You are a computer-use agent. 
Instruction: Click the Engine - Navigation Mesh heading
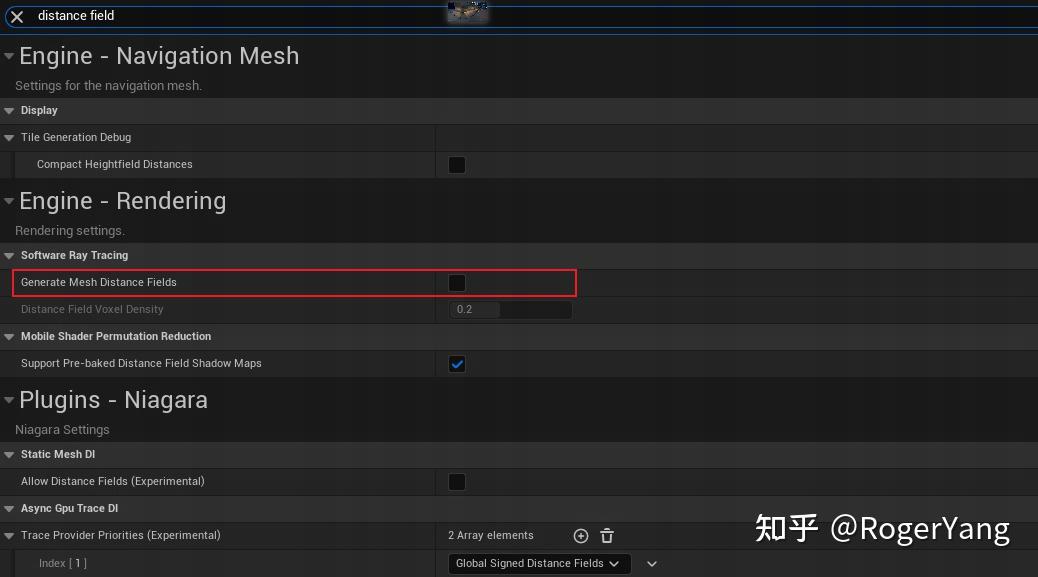[x=160, y=56]
